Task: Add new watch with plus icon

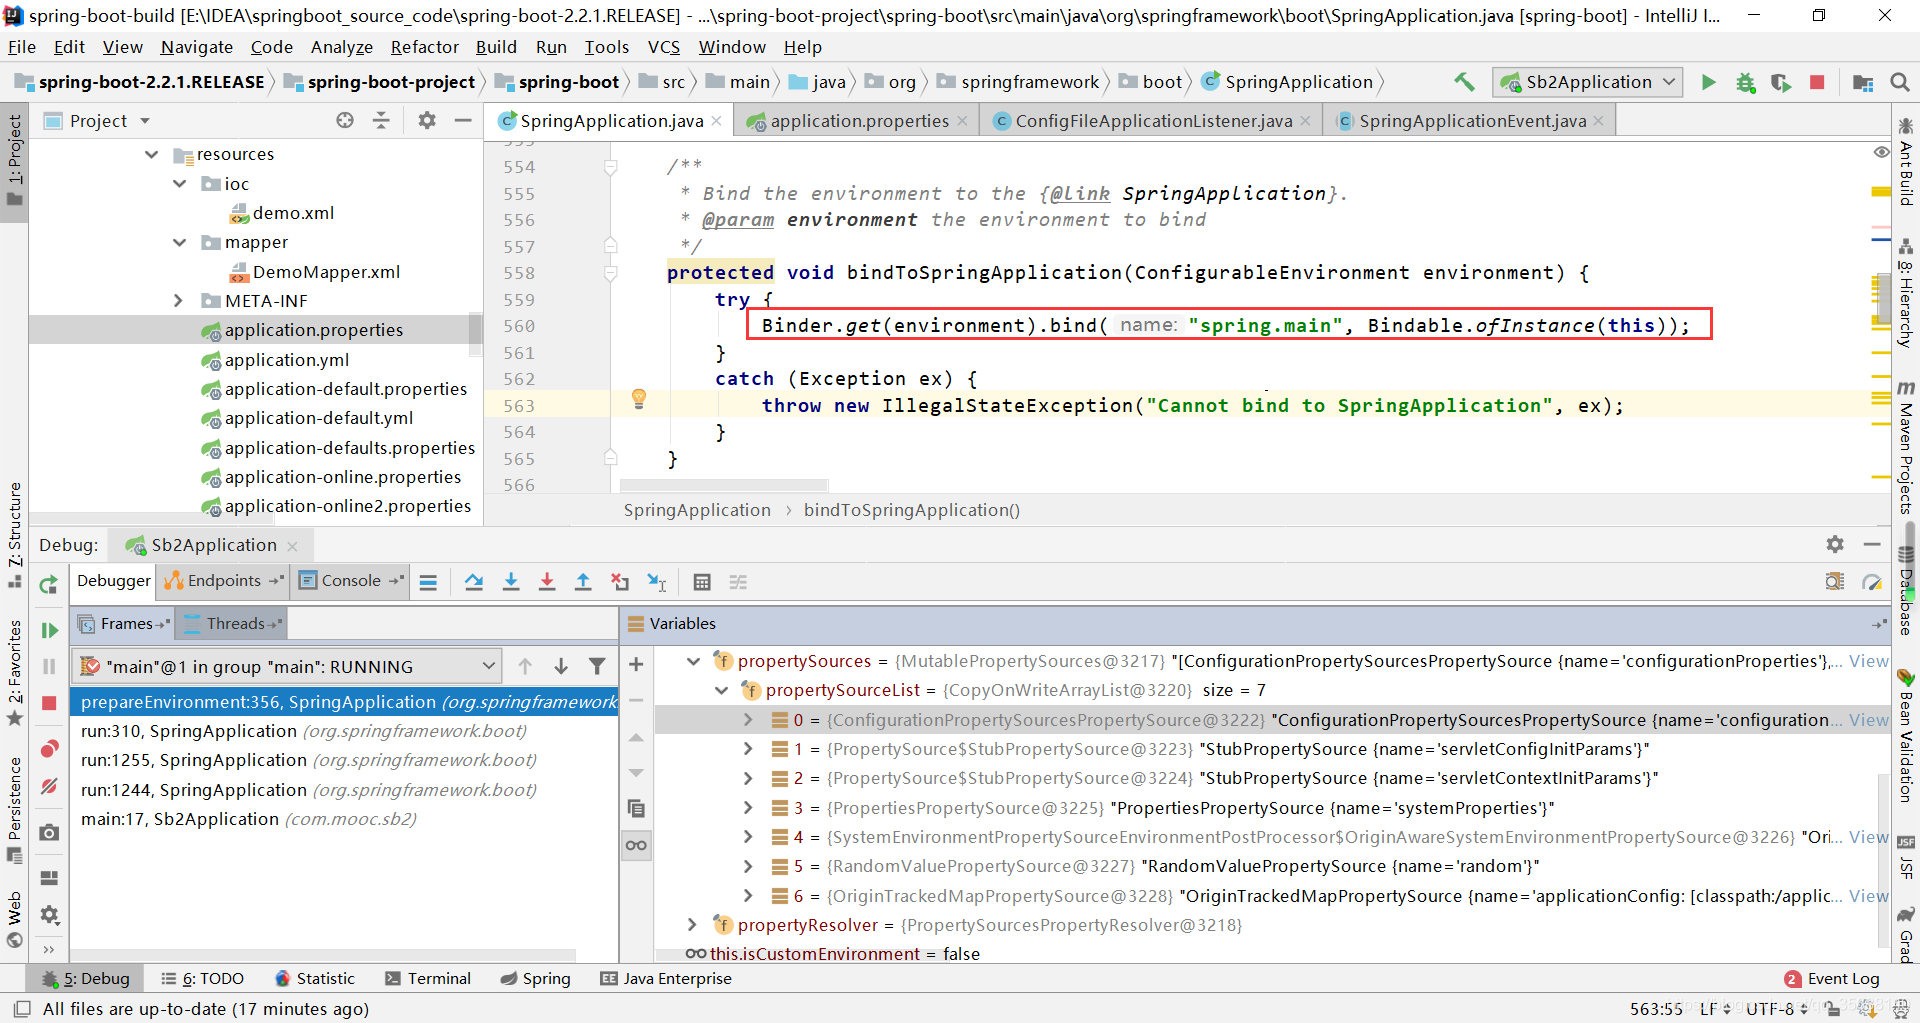Action: 636,665
